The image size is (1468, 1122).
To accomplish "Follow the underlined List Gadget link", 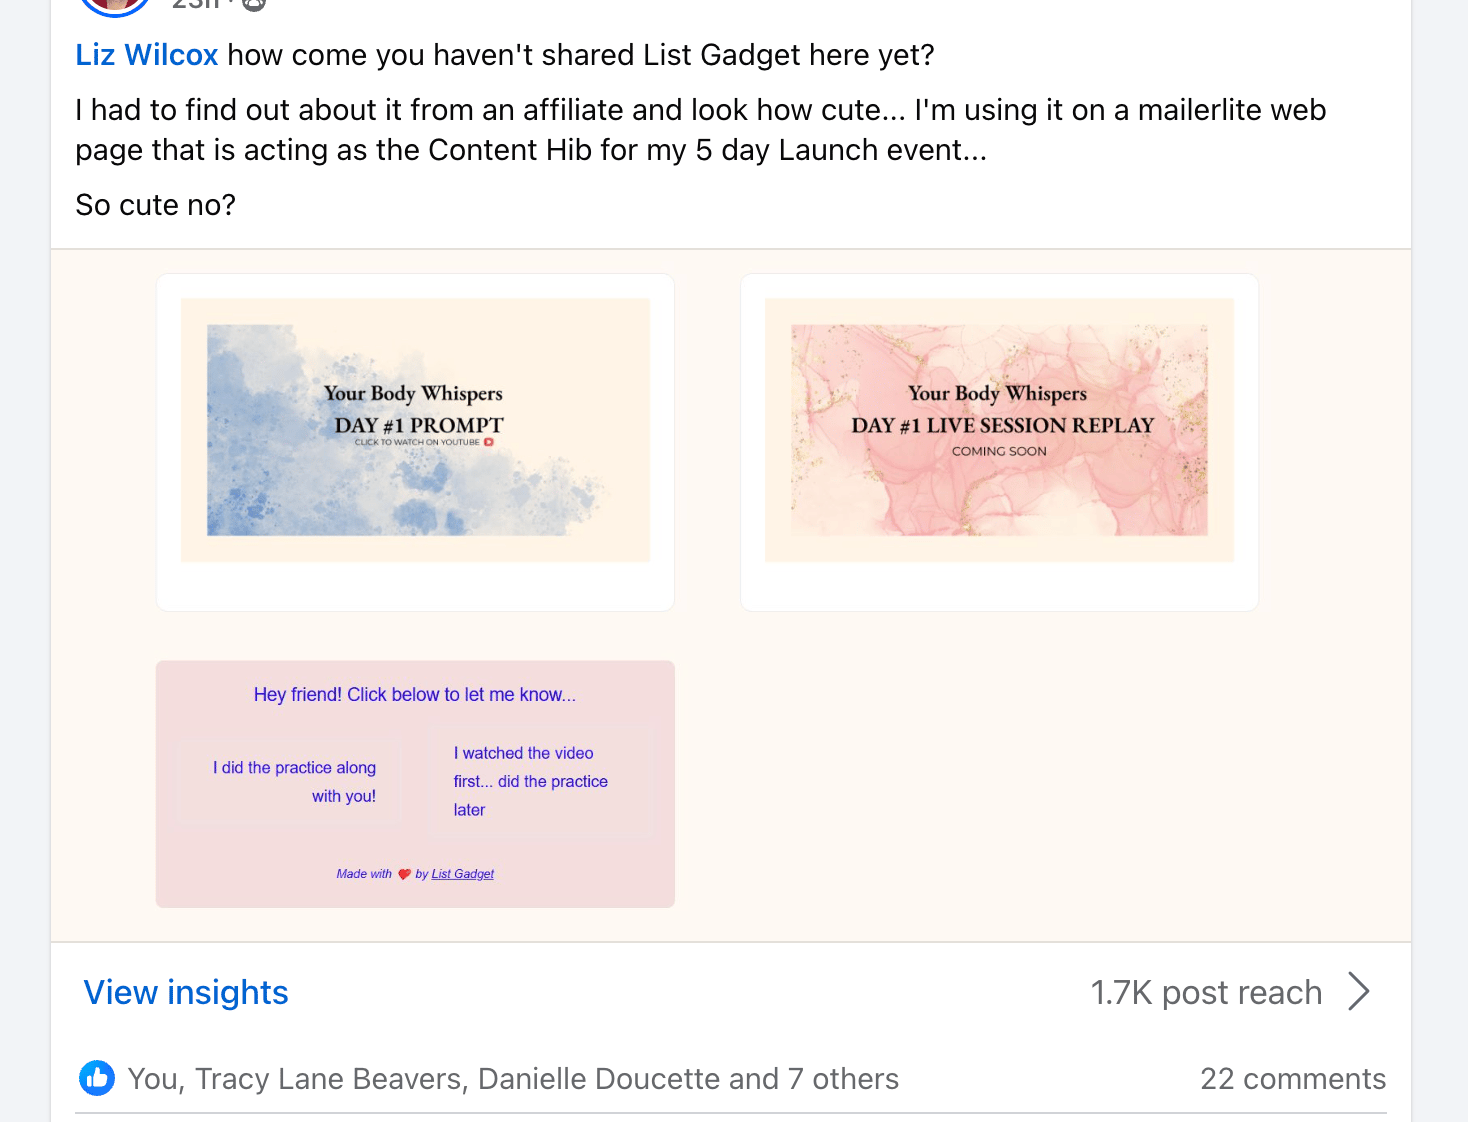I will point(462,874).
